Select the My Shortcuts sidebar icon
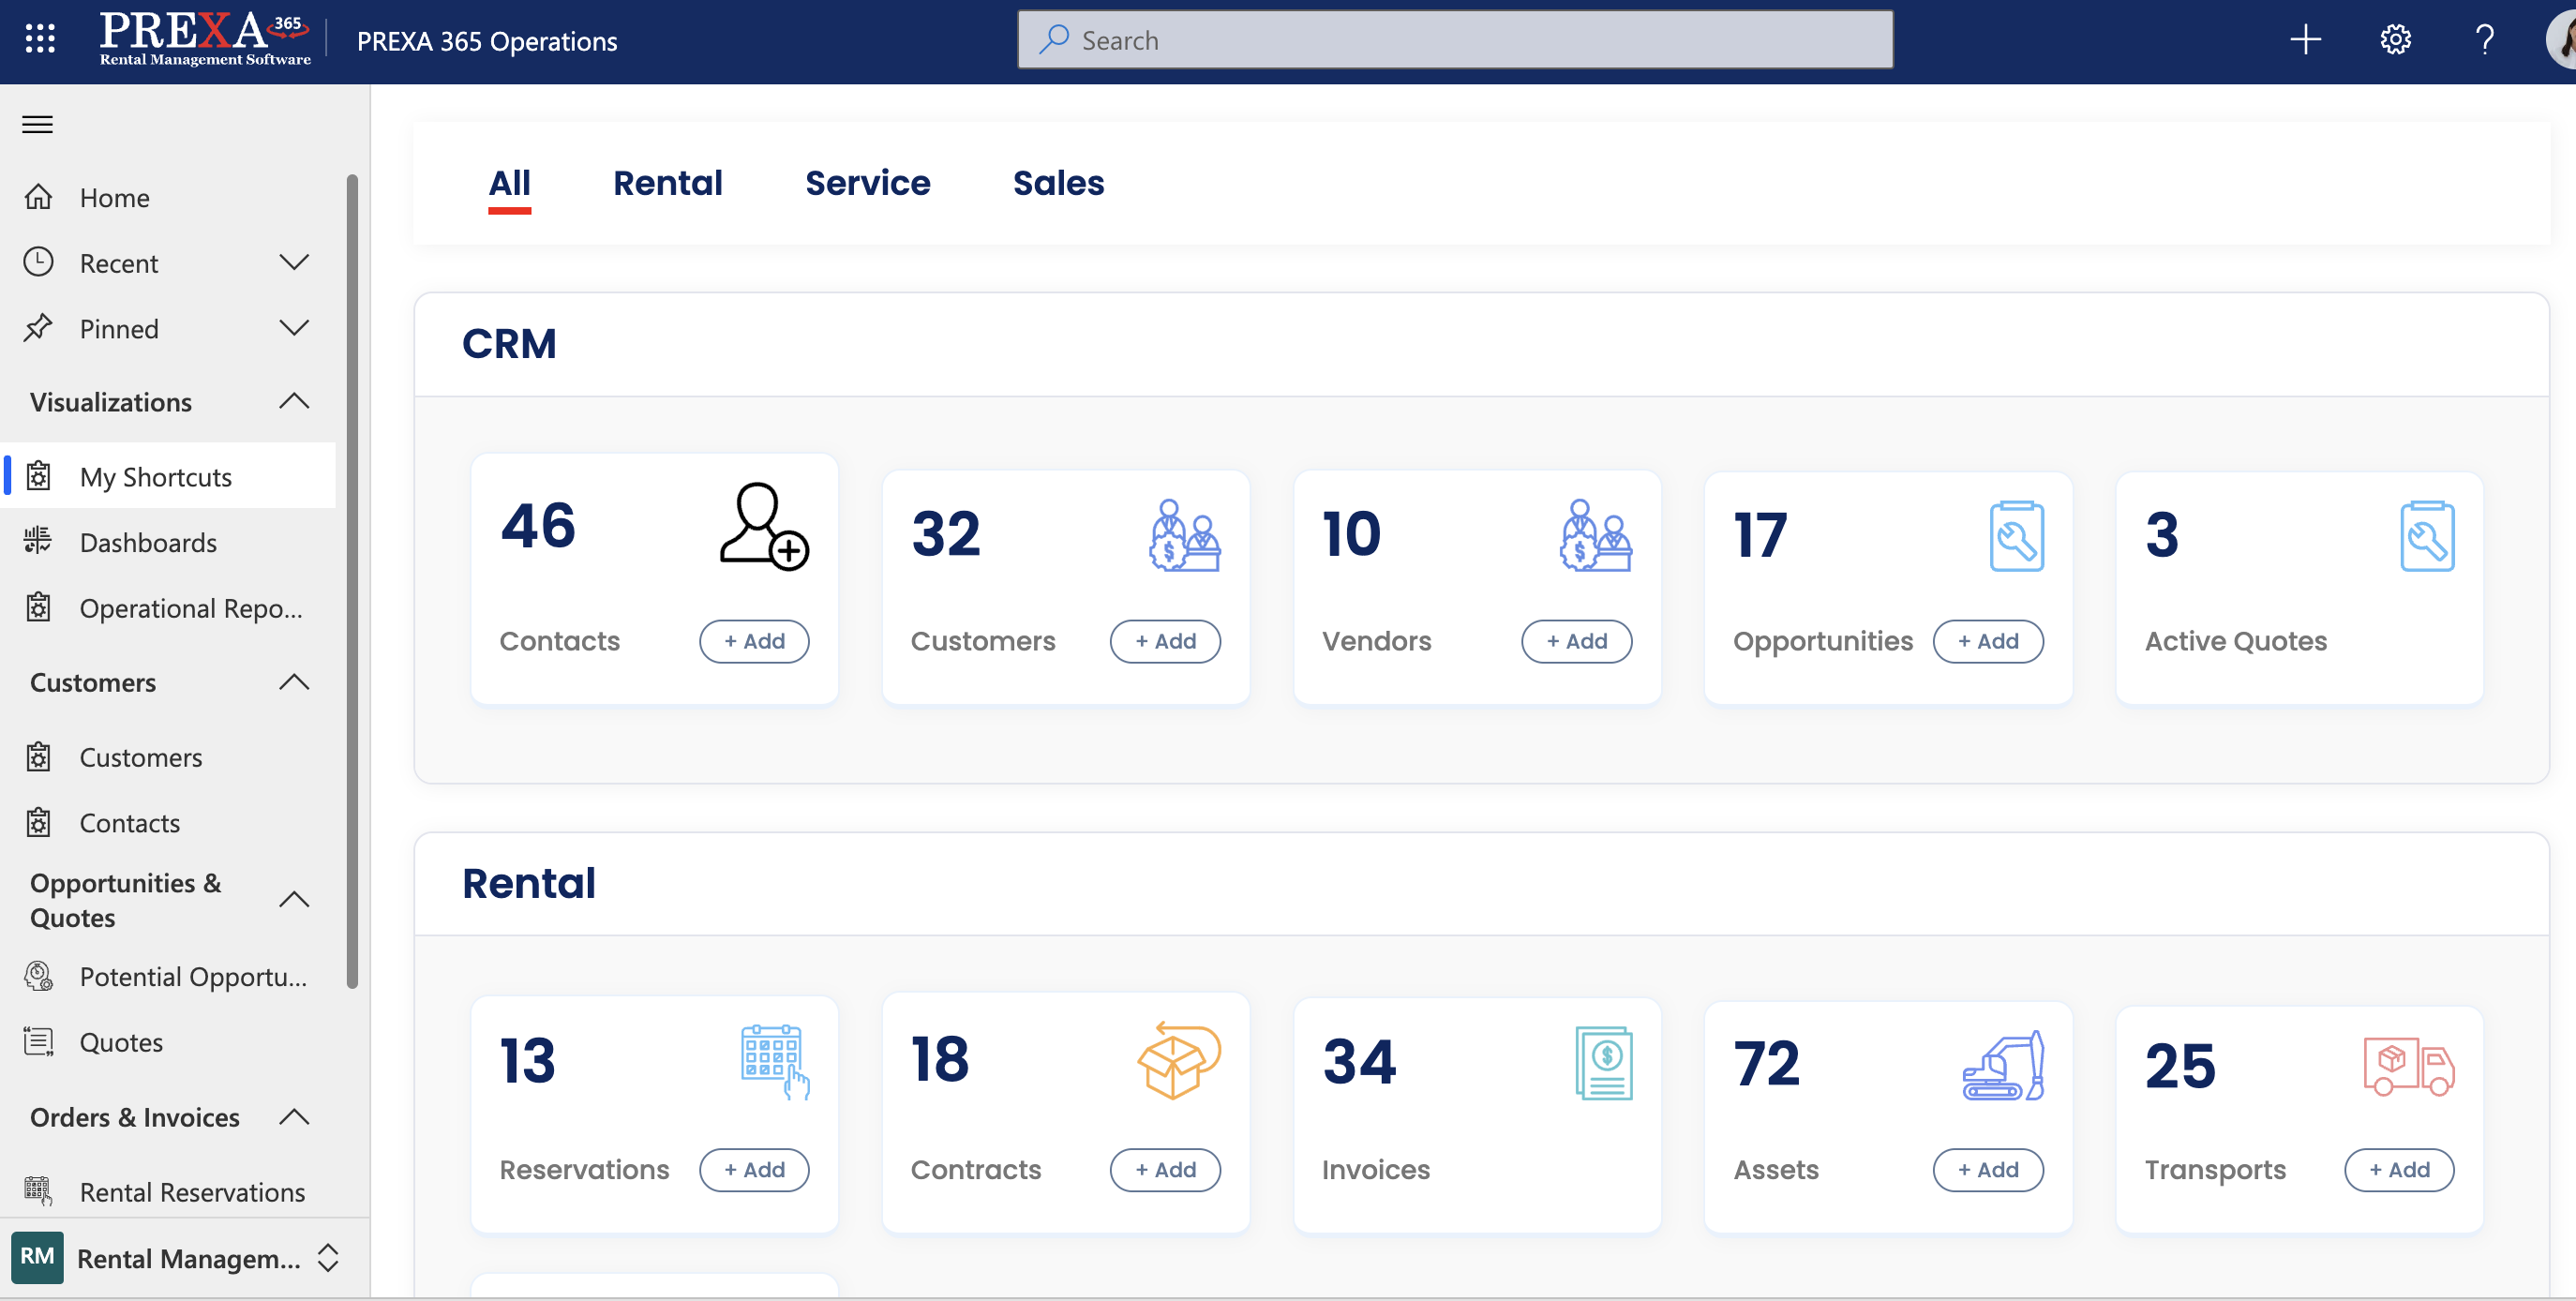Screen dimensions: 2576x1301 [x=38, y=476]
